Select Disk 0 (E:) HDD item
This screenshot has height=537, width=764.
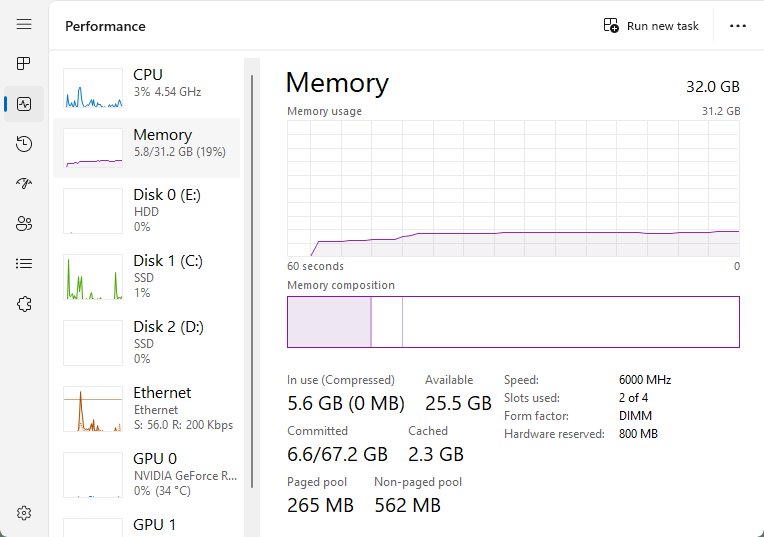[x=146, y=211]
